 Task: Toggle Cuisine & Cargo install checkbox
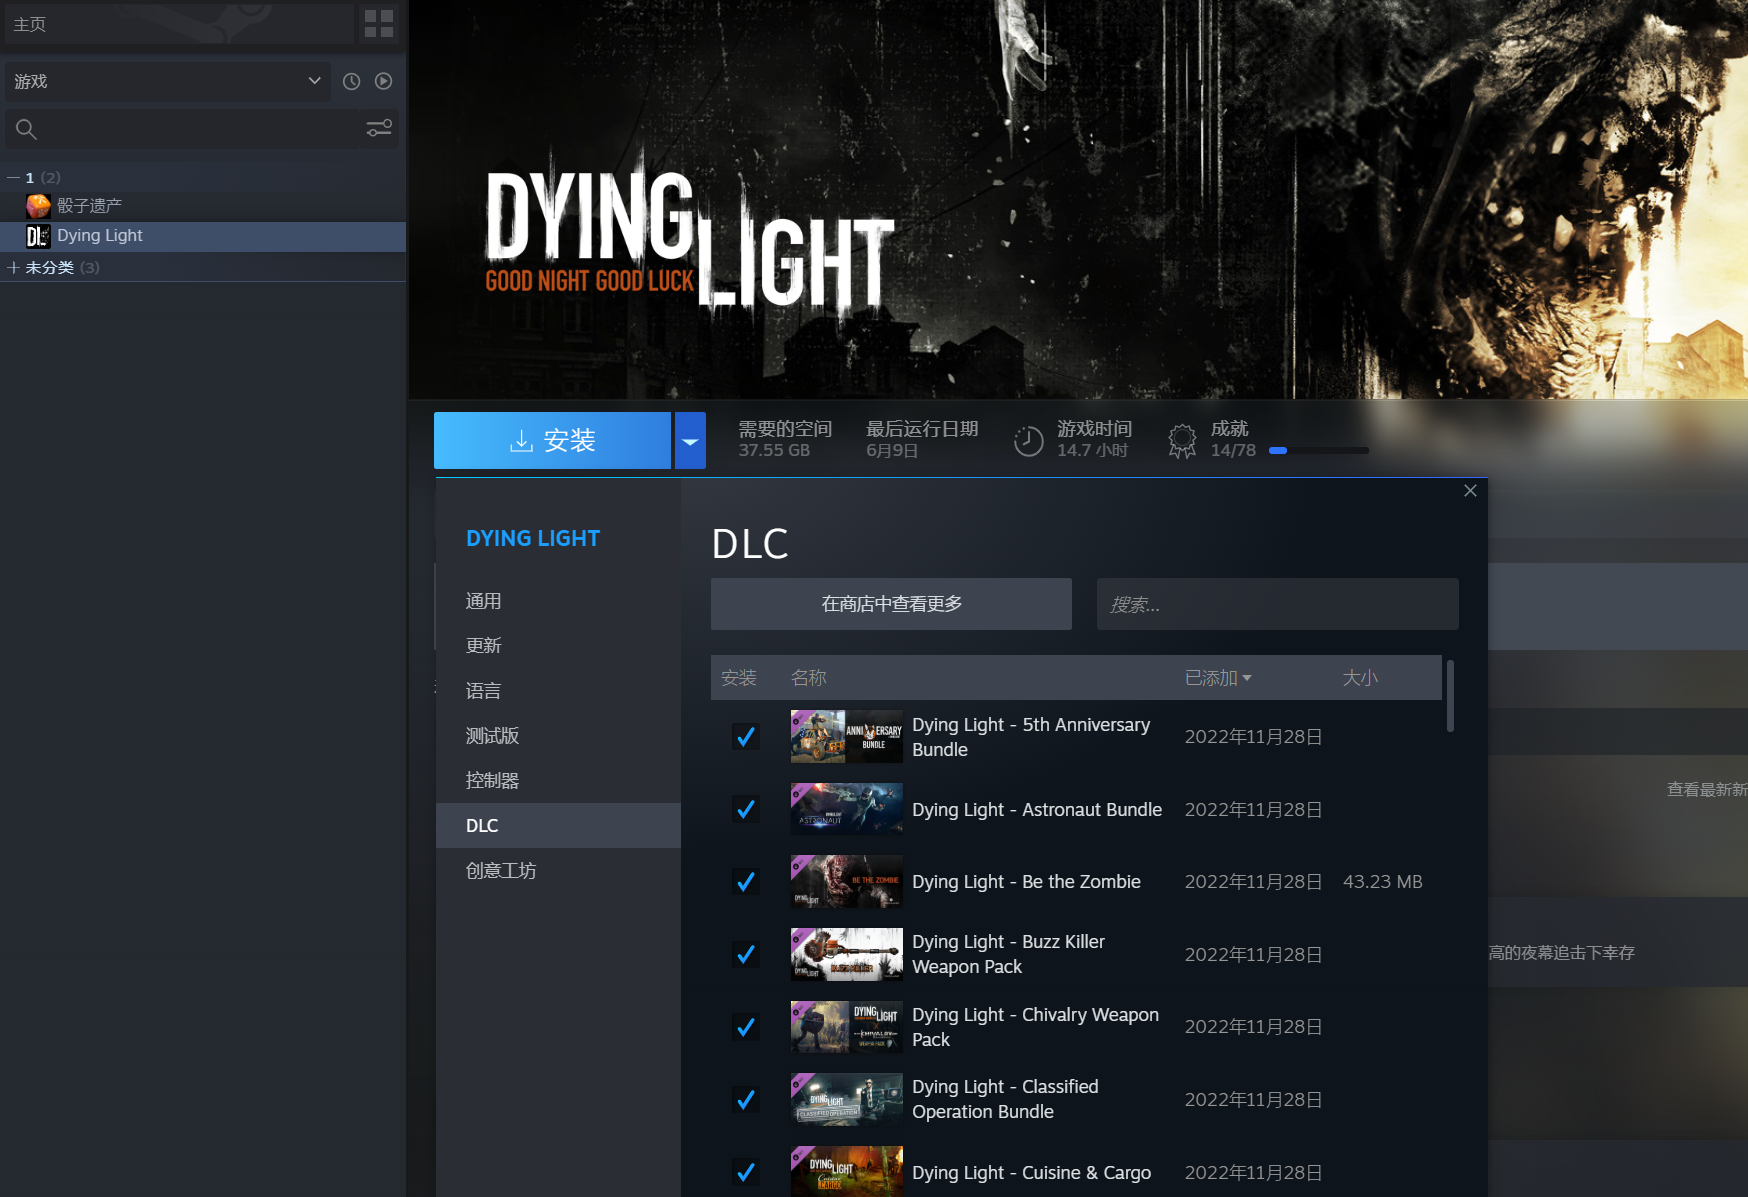pos(746,1172)
